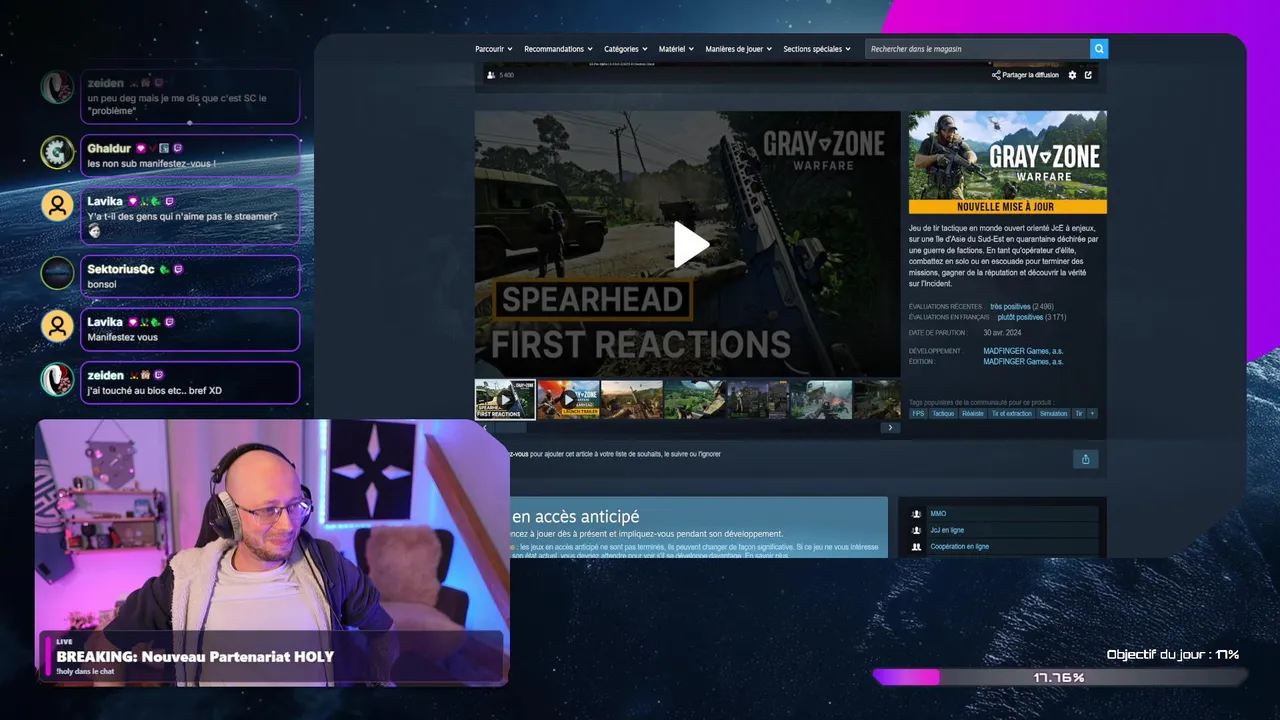
Task: Open Sections spéciales dropdown
Action: [x=817, y=49]
